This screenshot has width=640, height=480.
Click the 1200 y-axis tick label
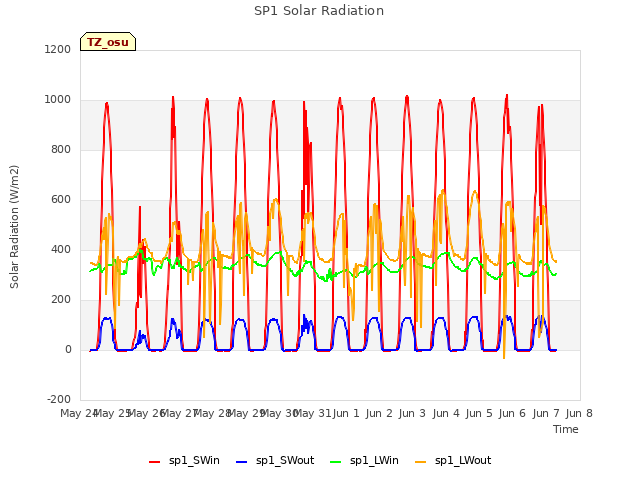click(x=58, y=49)
